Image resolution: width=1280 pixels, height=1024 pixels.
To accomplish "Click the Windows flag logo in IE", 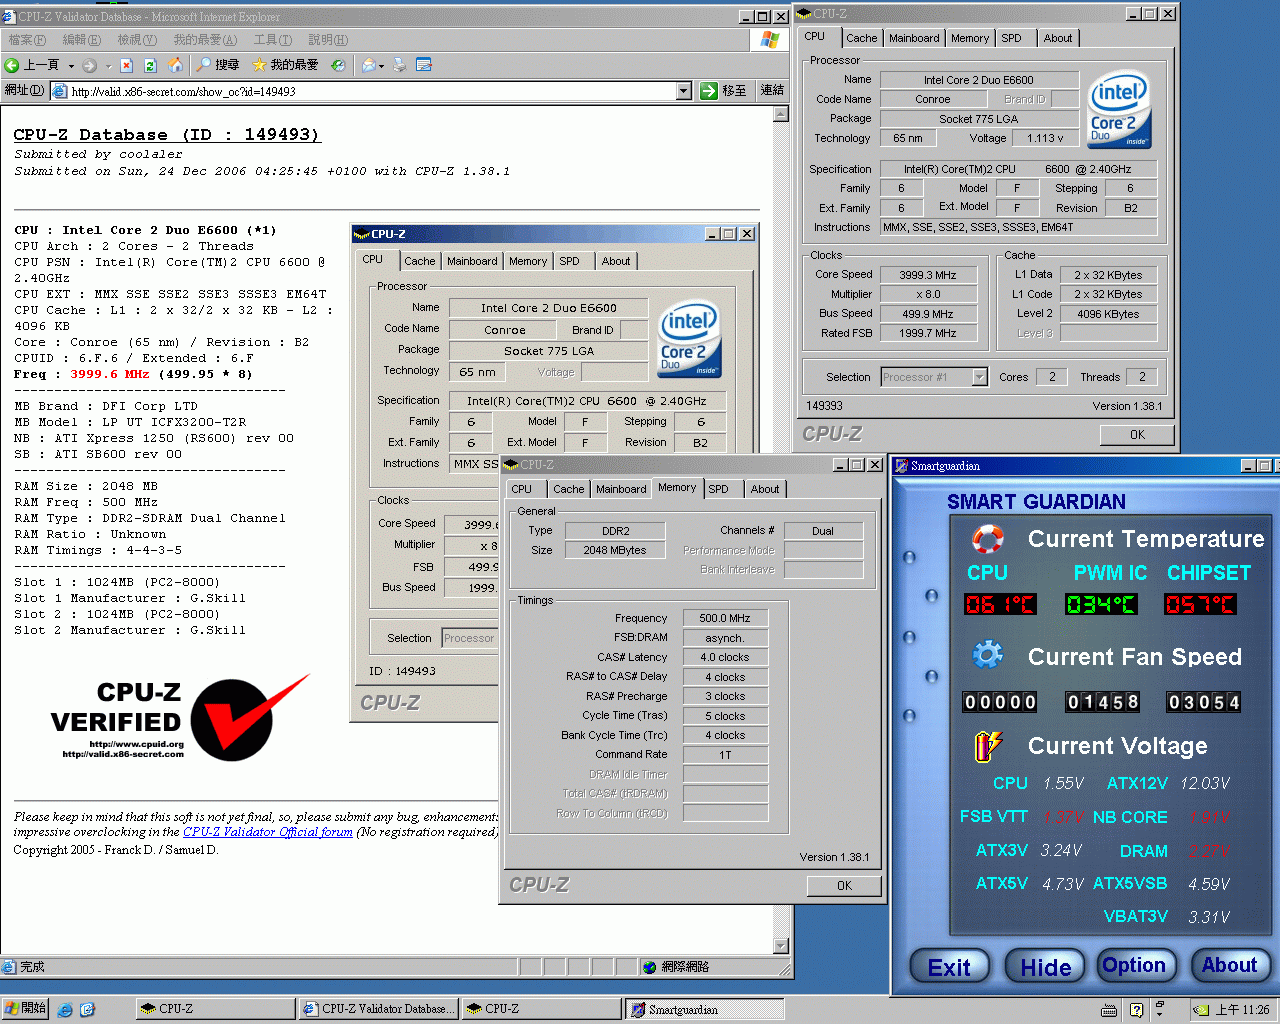I will (x=770, y=39).
